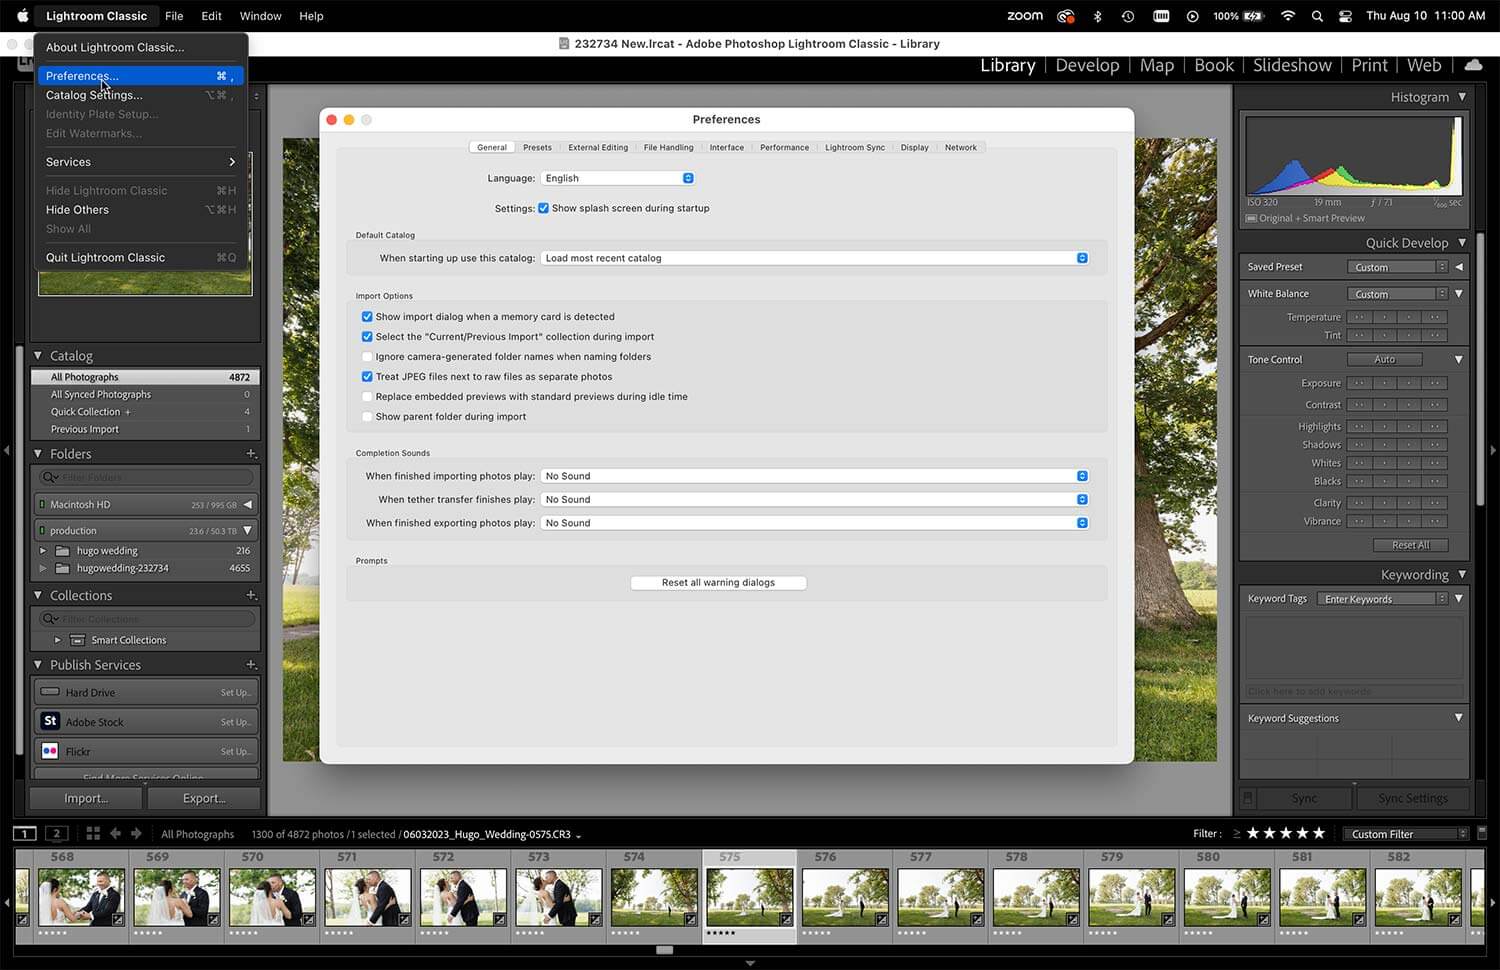Click the cloud sync status icon

click(x=1473, y=65)
